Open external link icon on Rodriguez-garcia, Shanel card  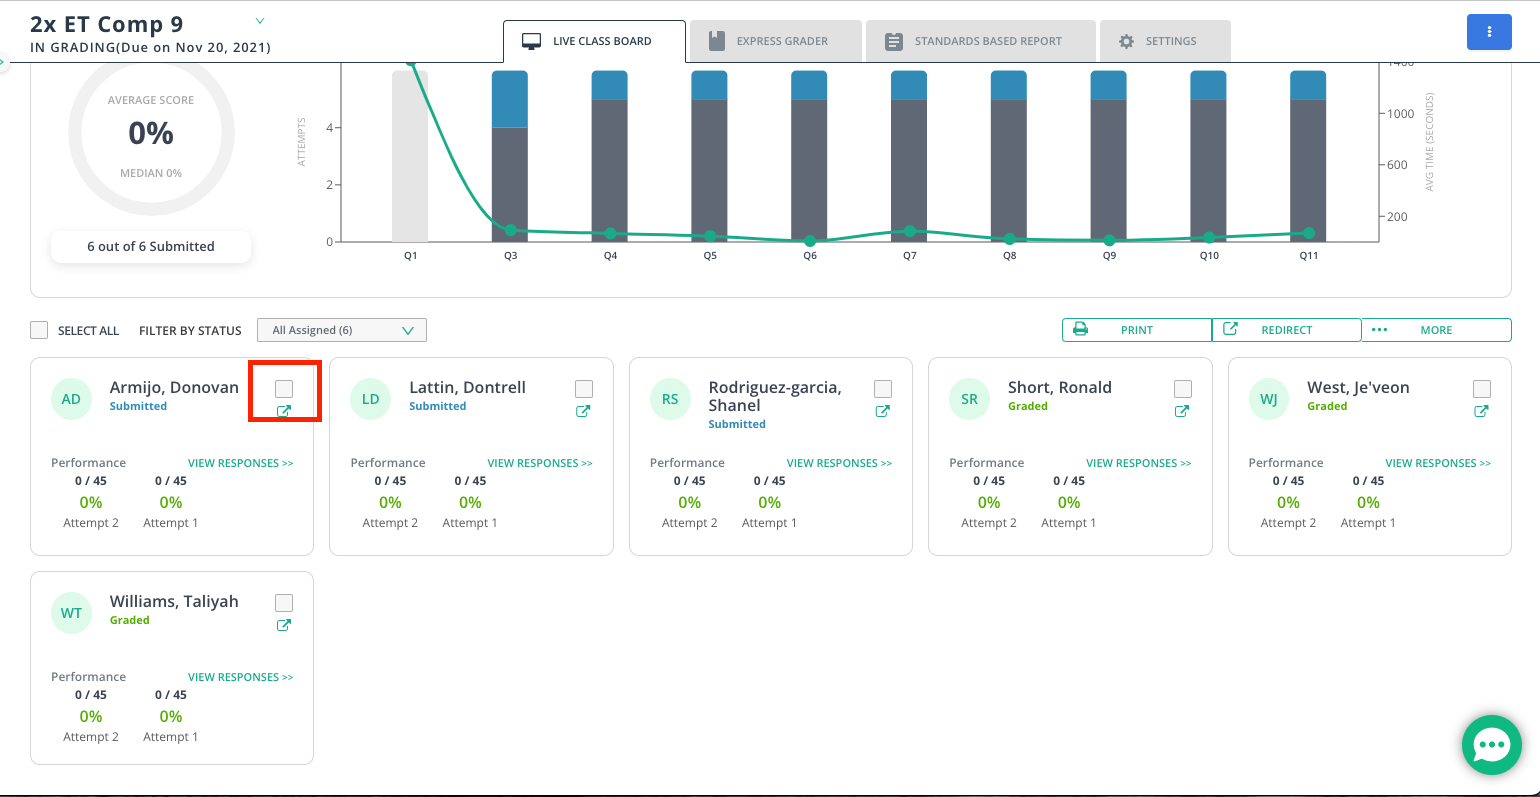coord(882,411)
